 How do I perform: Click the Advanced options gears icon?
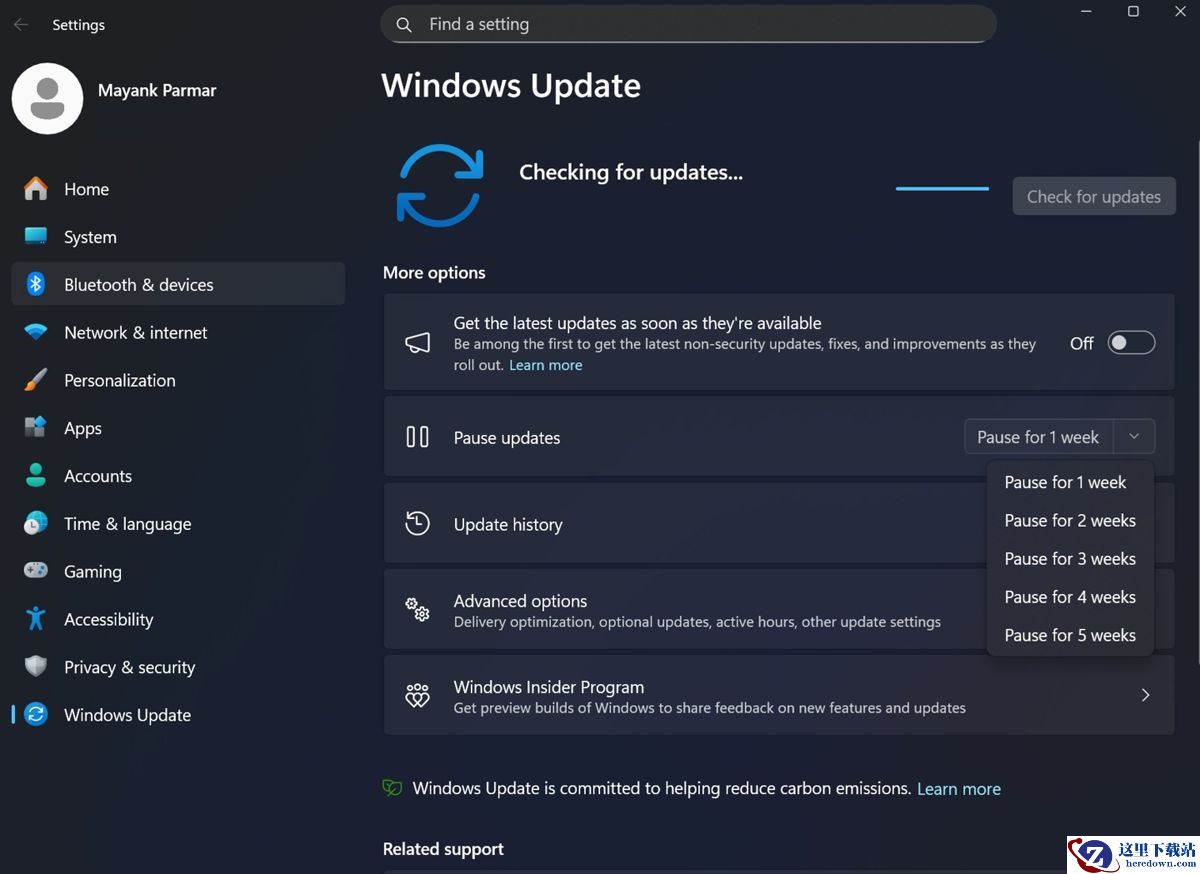click(418, 610)
